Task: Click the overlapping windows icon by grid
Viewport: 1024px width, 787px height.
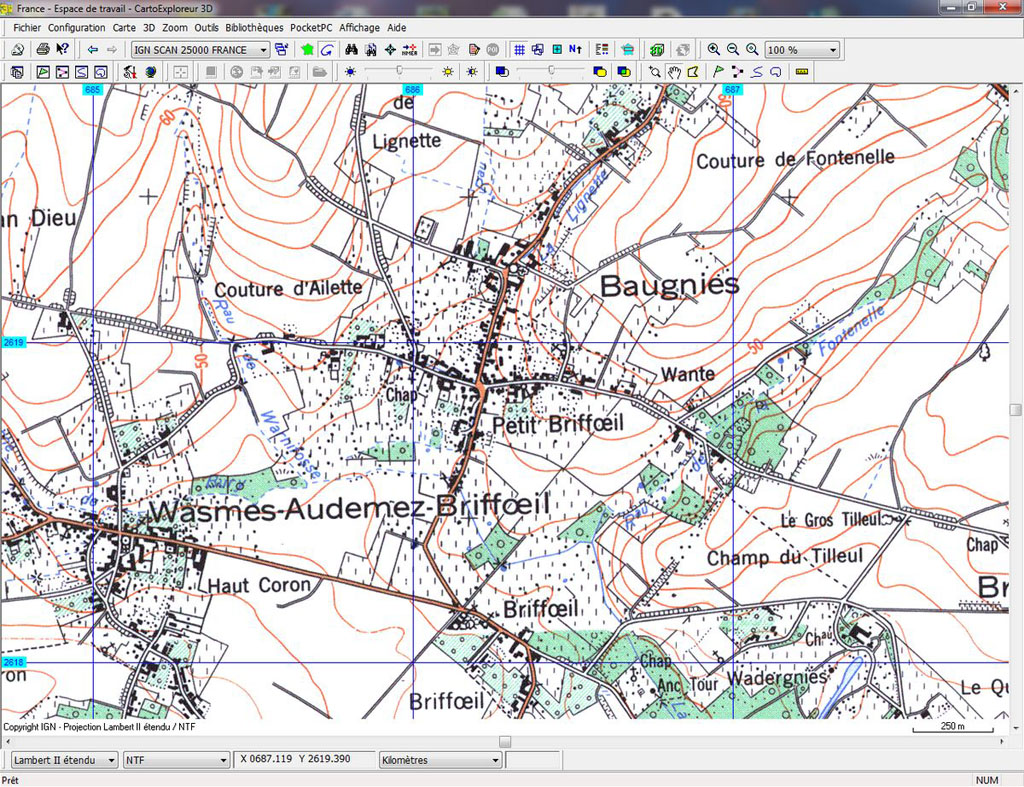Action: pyautogui.click(x=537, y=50)
